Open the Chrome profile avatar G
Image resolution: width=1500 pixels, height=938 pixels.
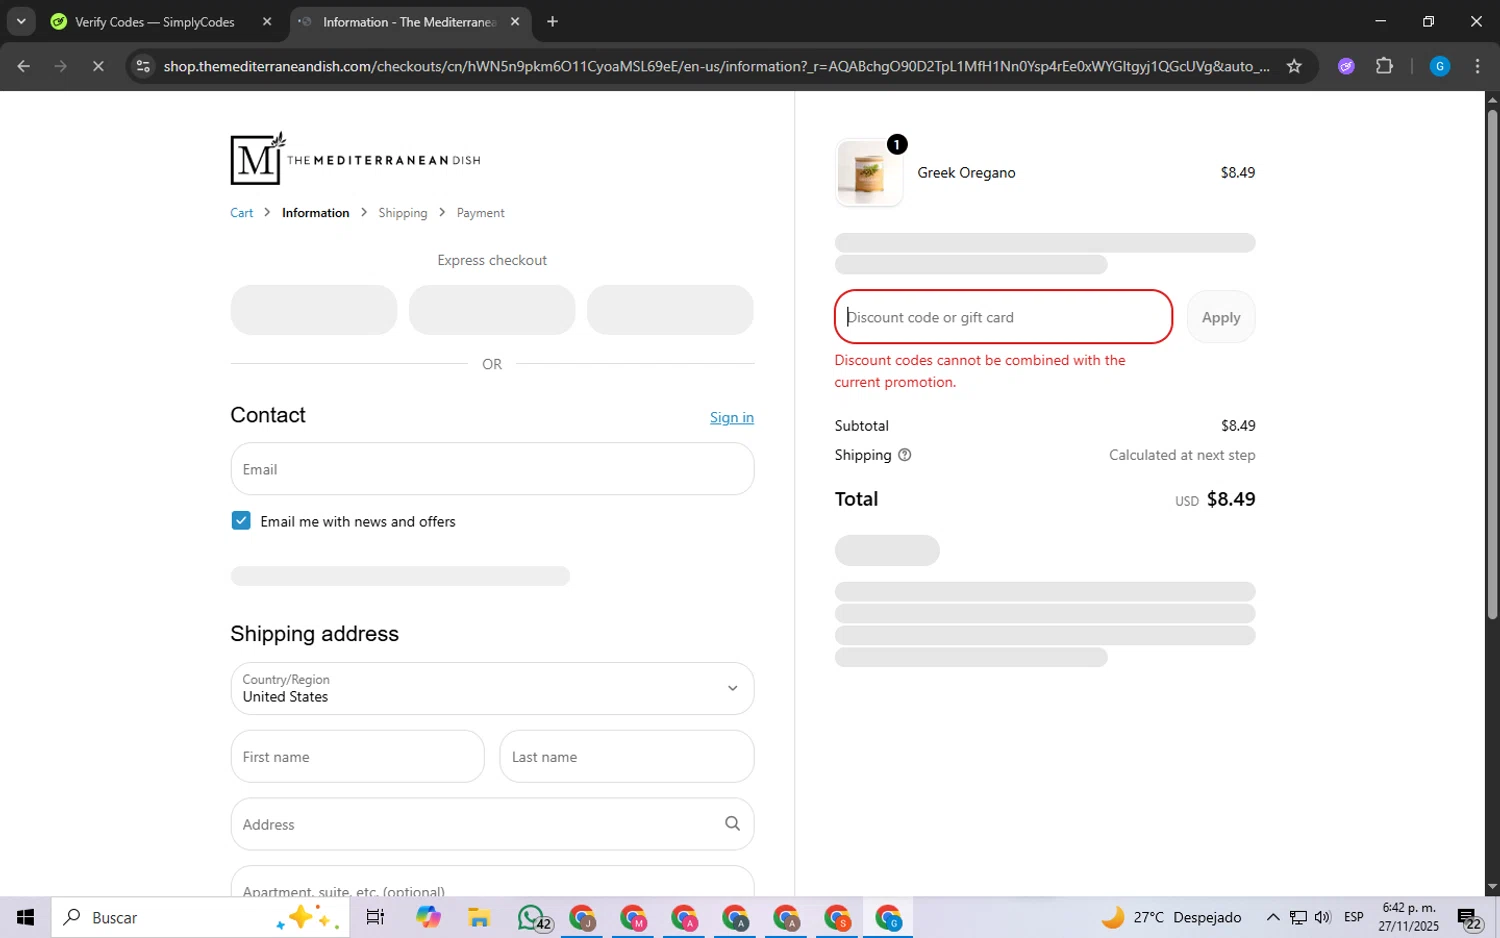pos(1440,66)
